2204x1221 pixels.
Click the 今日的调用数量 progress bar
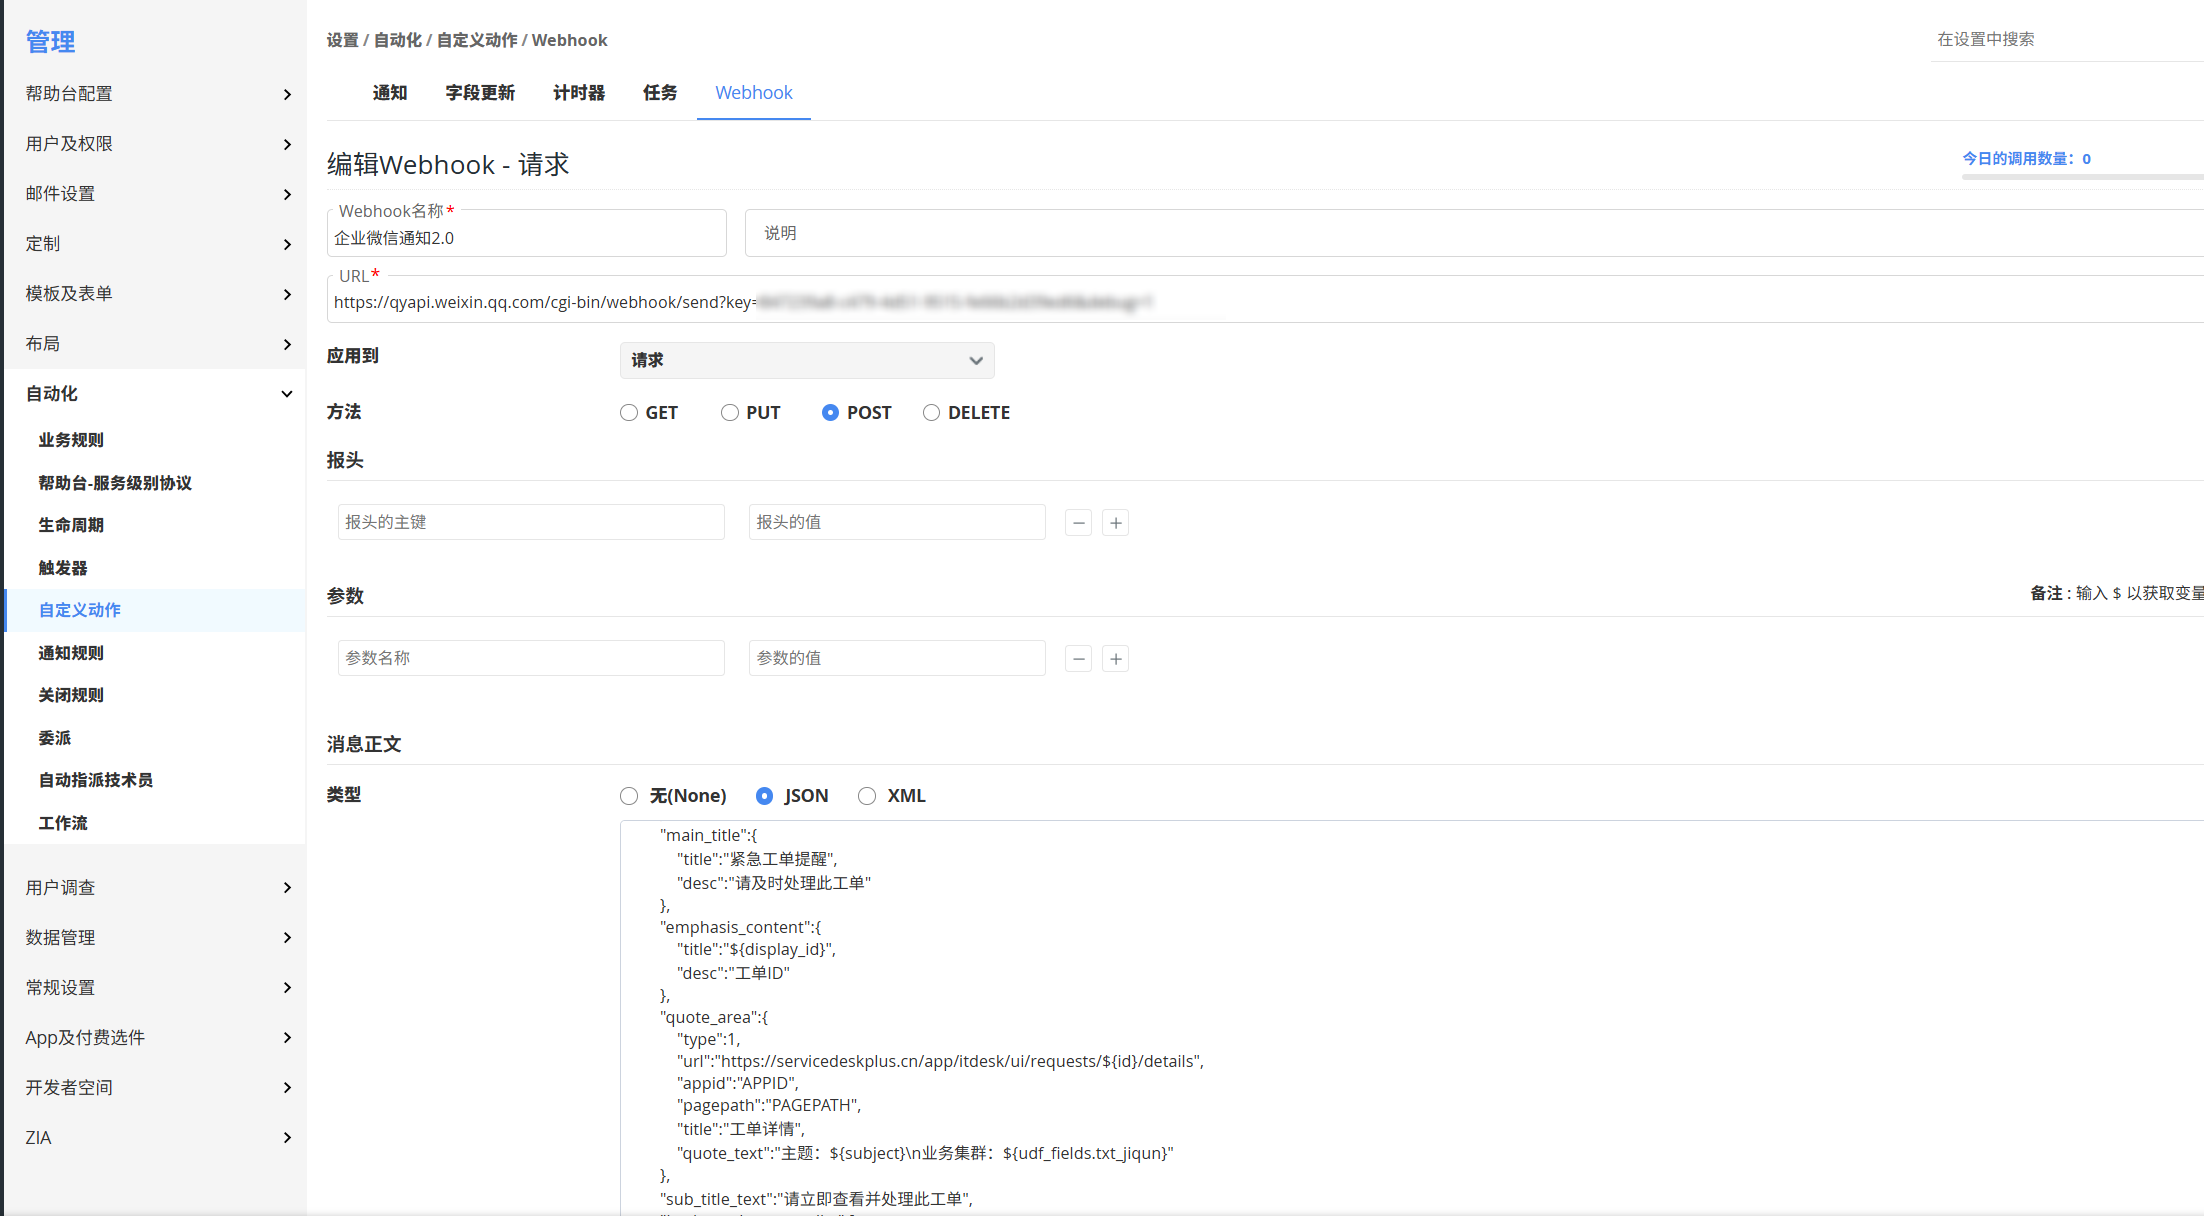[x=2082, y=177]
